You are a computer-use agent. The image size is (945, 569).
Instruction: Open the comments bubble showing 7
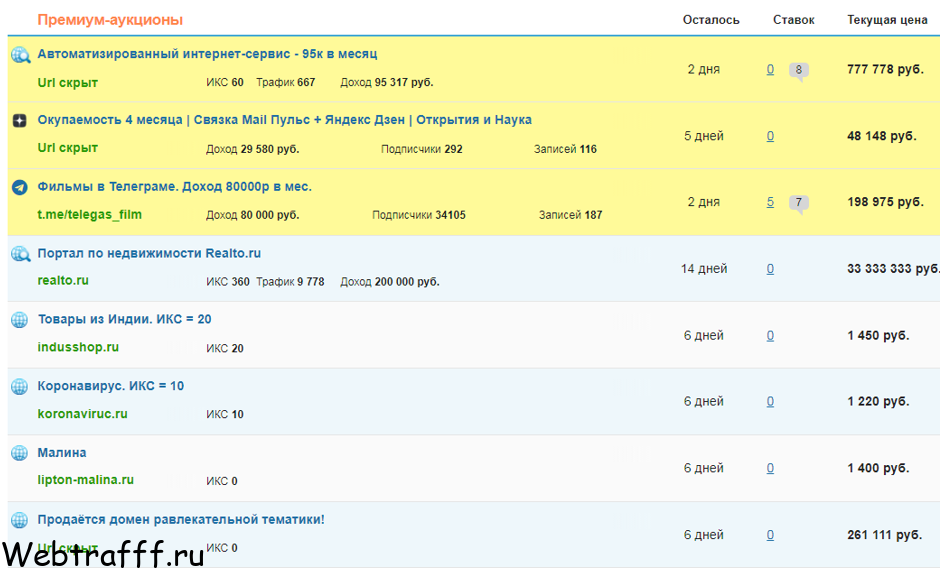tap(799, 203)
